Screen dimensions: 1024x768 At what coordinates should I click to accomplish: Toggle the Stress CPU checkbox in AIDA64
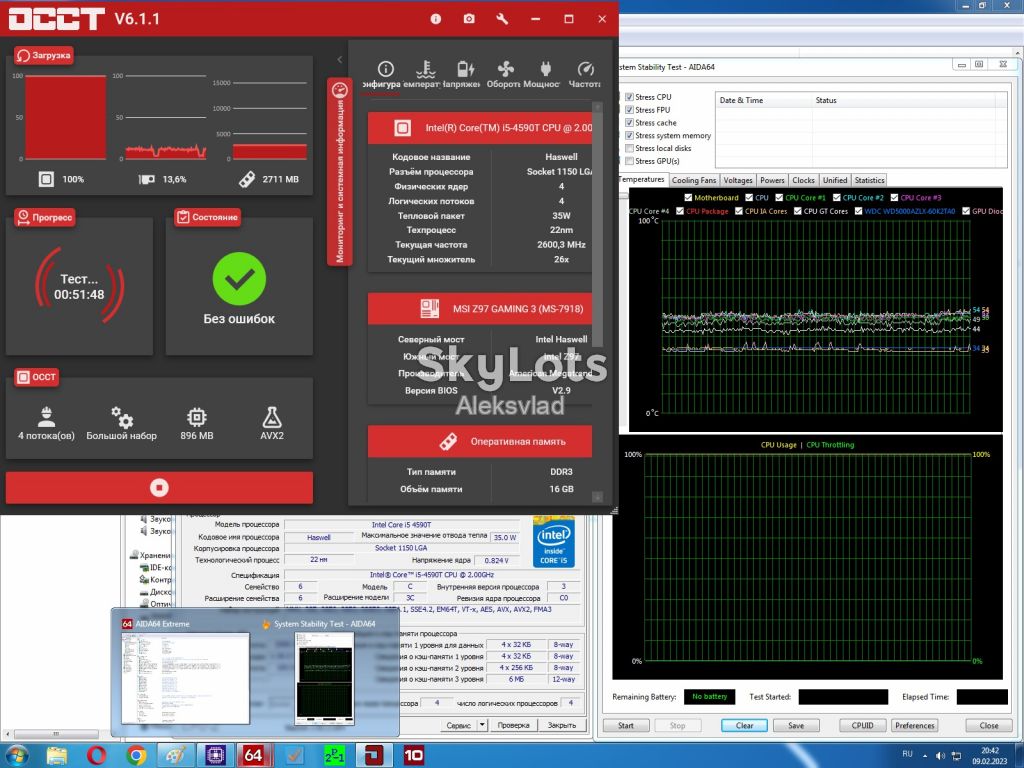[630, 97]
